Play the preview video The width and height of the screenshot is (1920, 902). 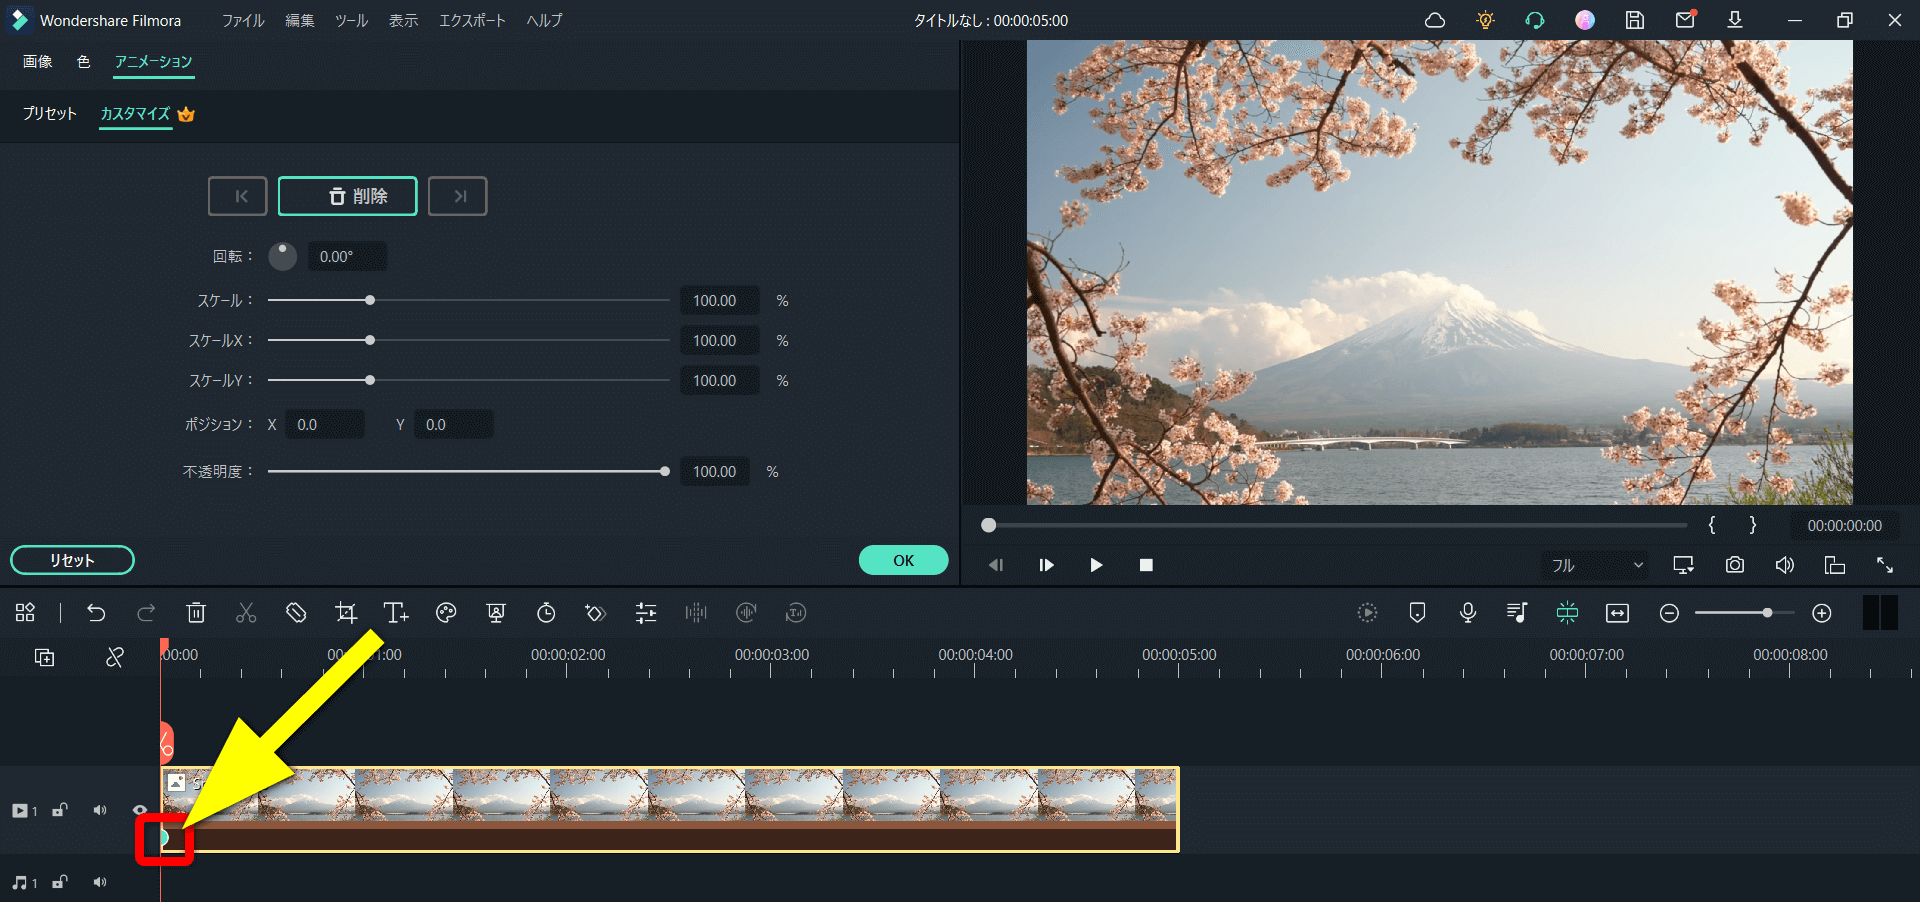coord(1096,565)
